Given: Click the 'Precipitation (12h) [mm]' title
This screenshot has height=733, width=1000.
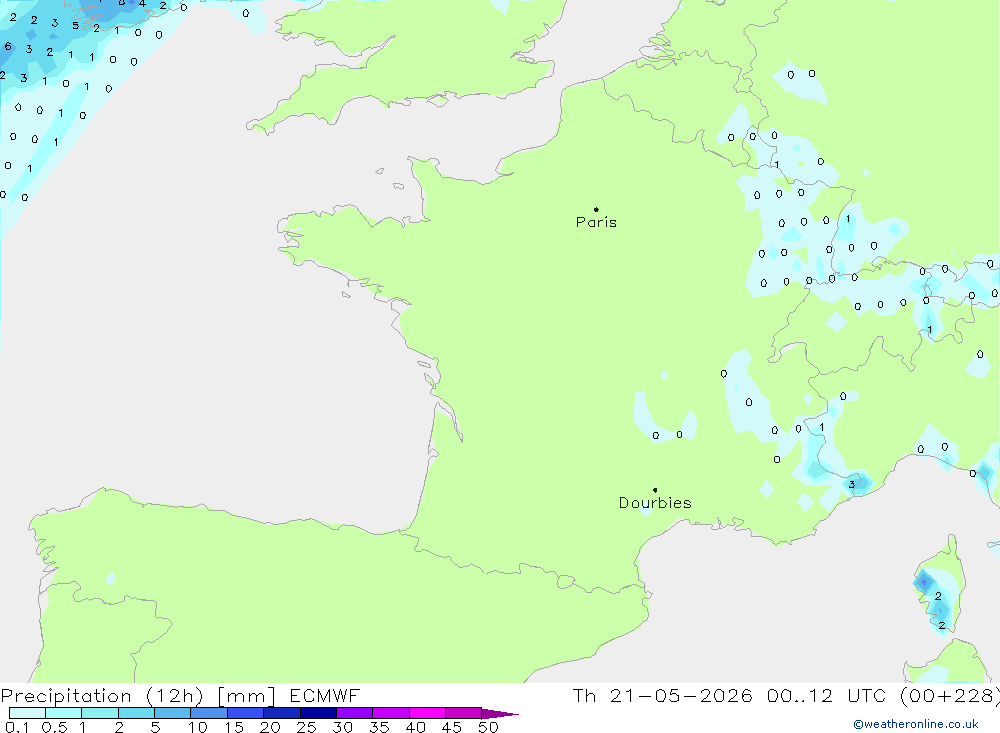Looking at the screenshot, I should [x=138, y=696].
